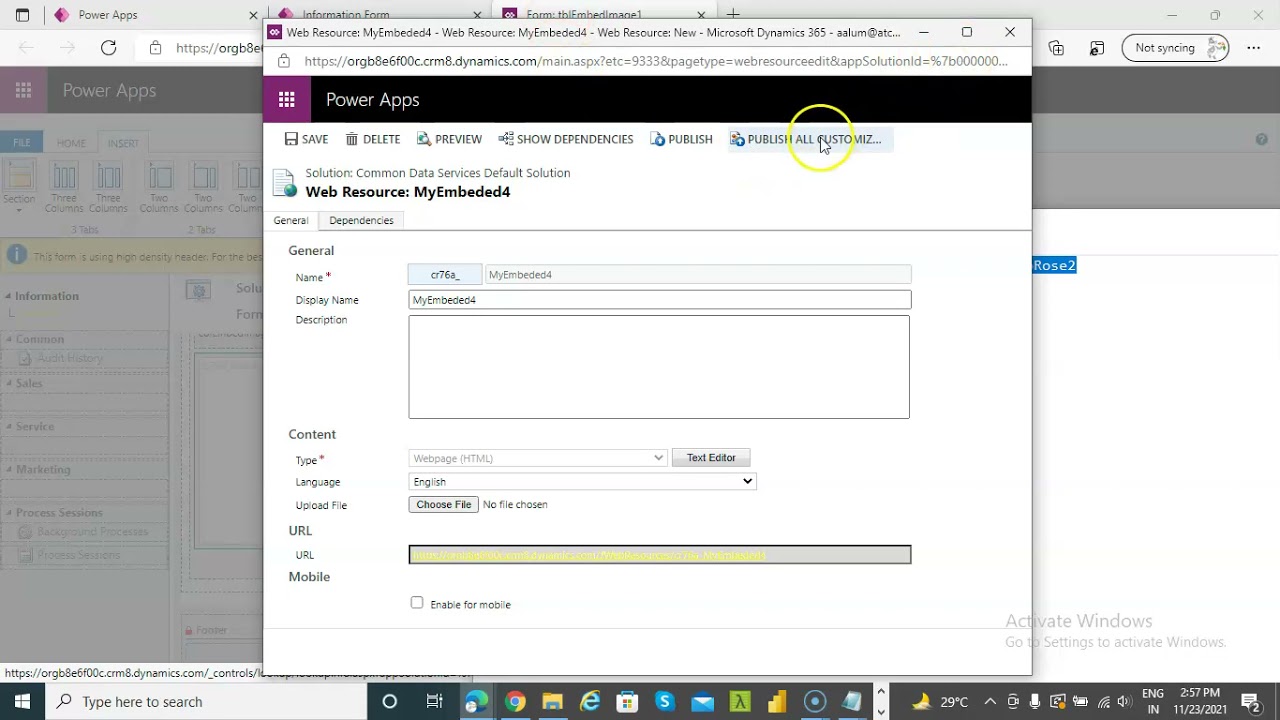Viewport: 1280px width, 720px height.
Task: Click the Text Editor button
Action: tap(711, 458)
